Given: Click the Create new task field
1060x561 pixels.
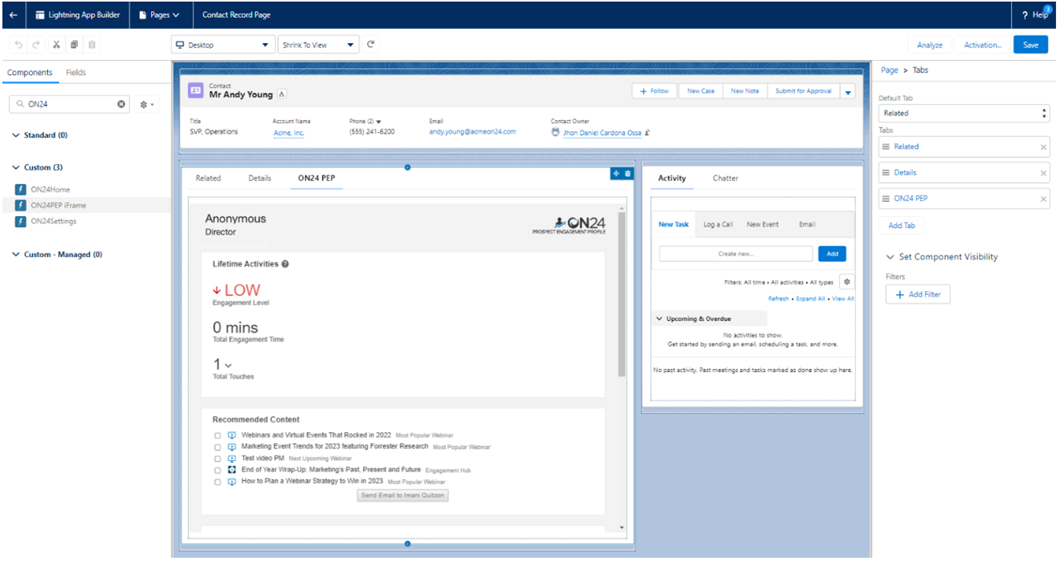Looking at the screenshot, I should [x=736, y=254].
